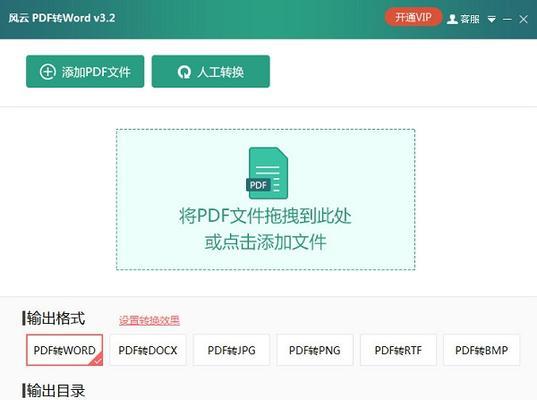Click the 人工转换 button
The height and width of the screenshot is (400, 537).
[211, 71]
